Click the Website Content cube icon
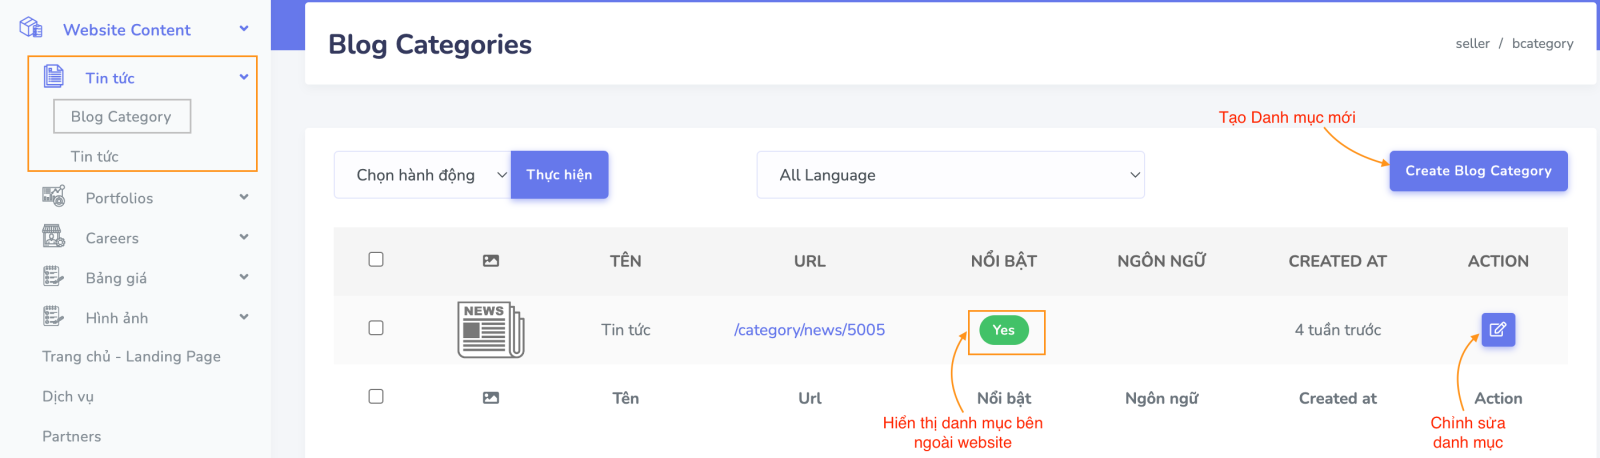The image size is (1600, 458). click(31, 28)
